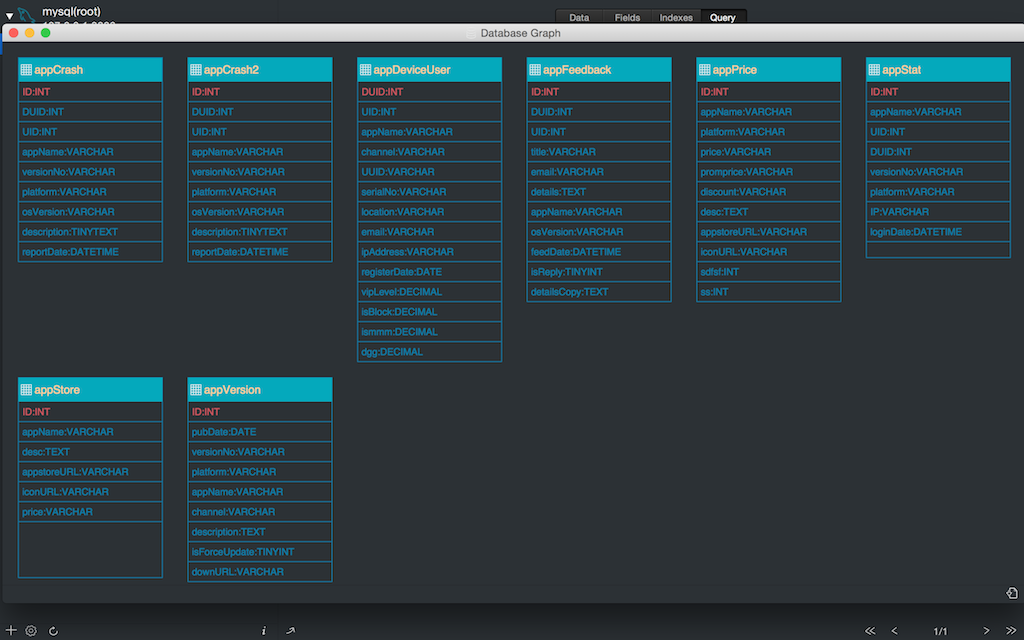Click the refresh icon in bottom bar
Viewport: 1024px width, 640px height.
click(x=53, y=631)
